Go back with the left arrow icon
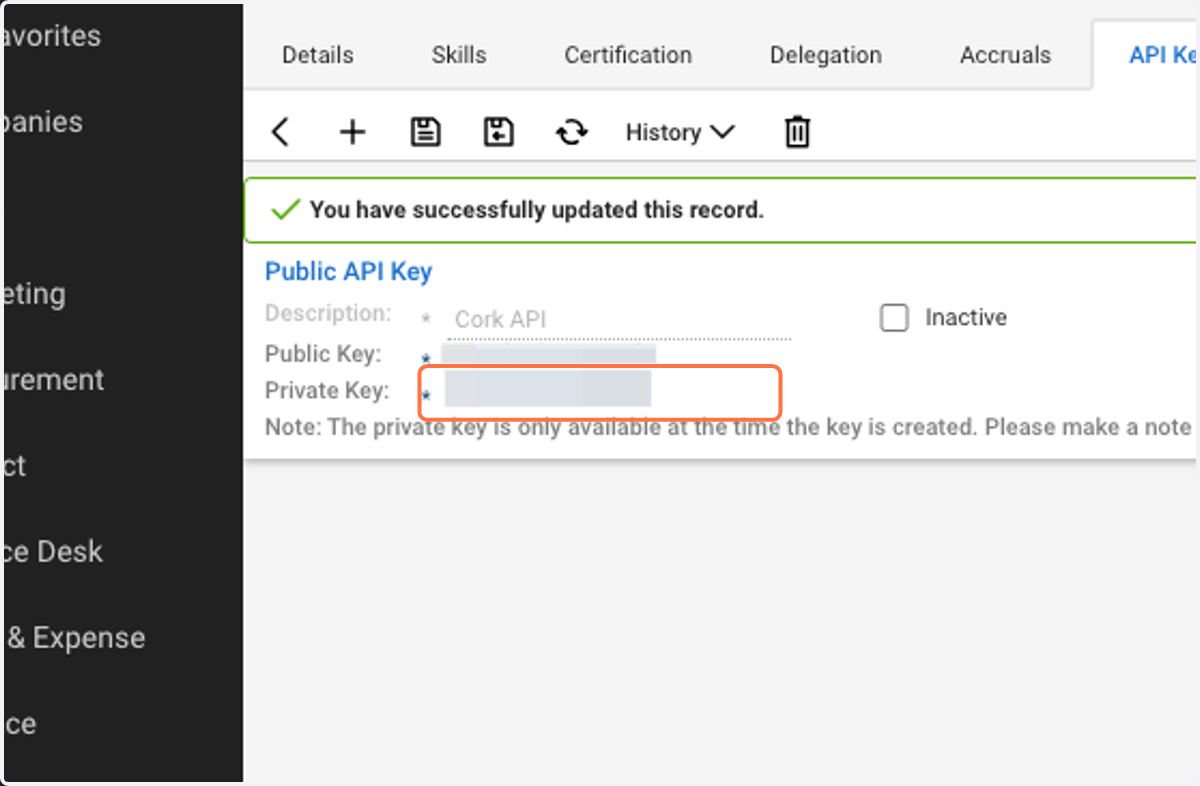 click(280, 132)
